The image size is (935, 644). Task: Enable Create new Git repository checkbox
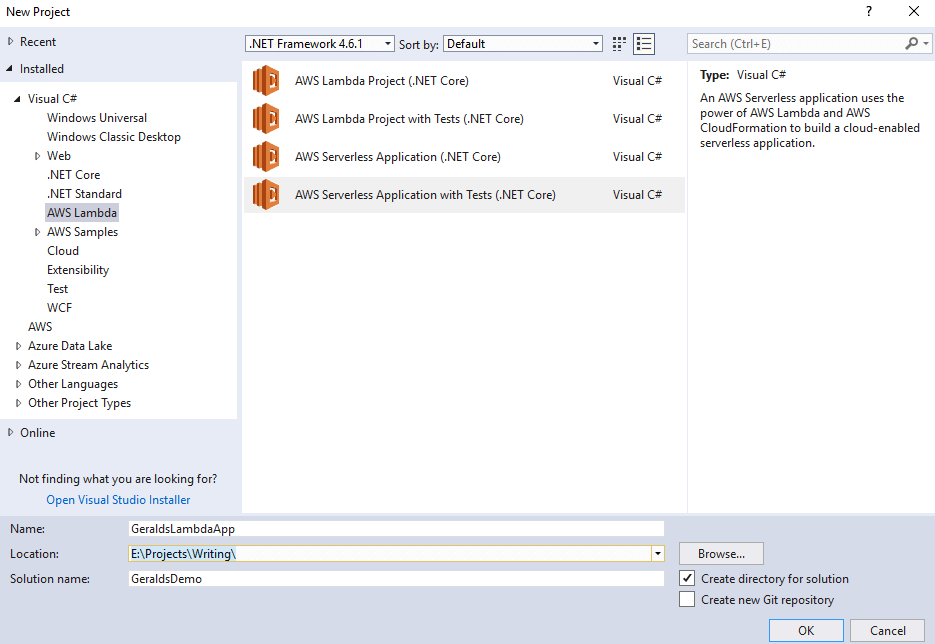tap(687, 599)
